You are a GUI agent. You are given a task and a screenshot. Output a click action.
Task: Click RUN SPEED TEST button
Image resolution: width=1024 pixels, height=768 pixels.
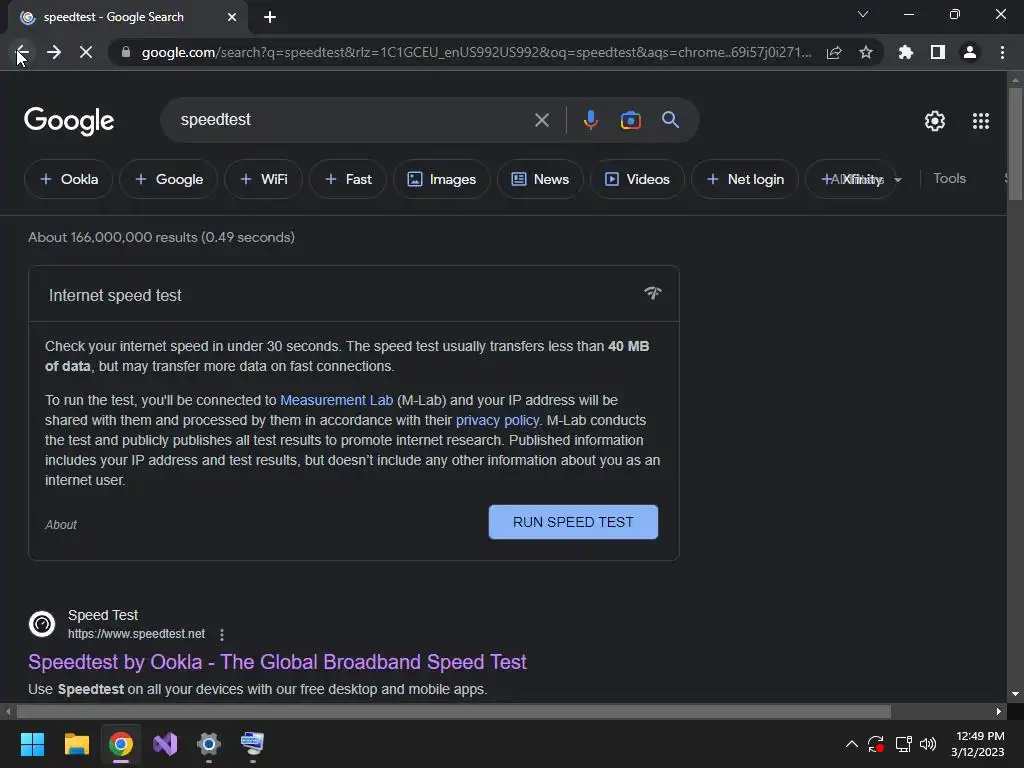click(x=573, y=522)
